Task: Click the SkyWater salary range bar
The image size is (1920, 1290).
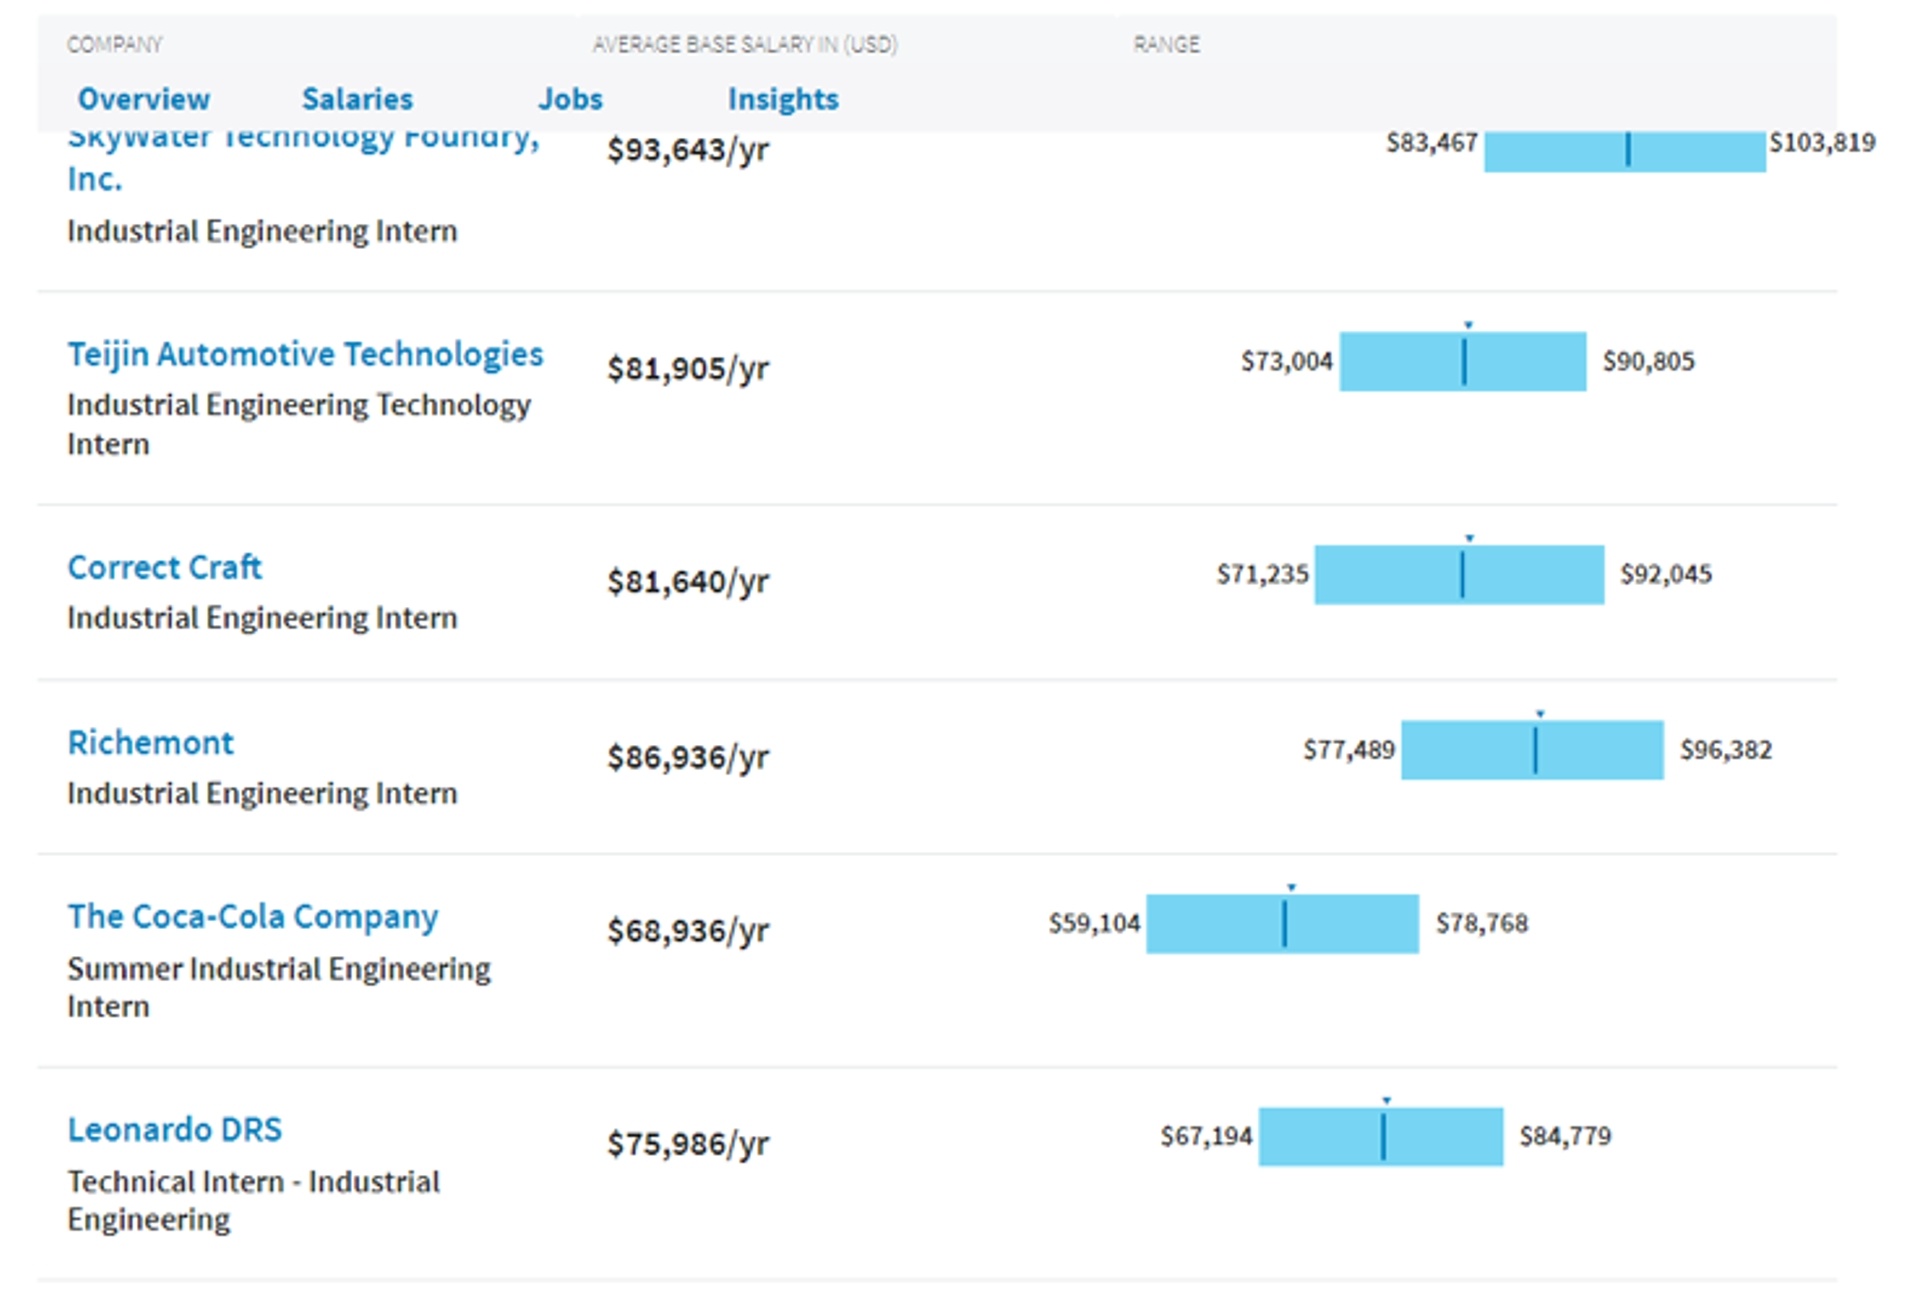Action: (x=1624, y=151)
